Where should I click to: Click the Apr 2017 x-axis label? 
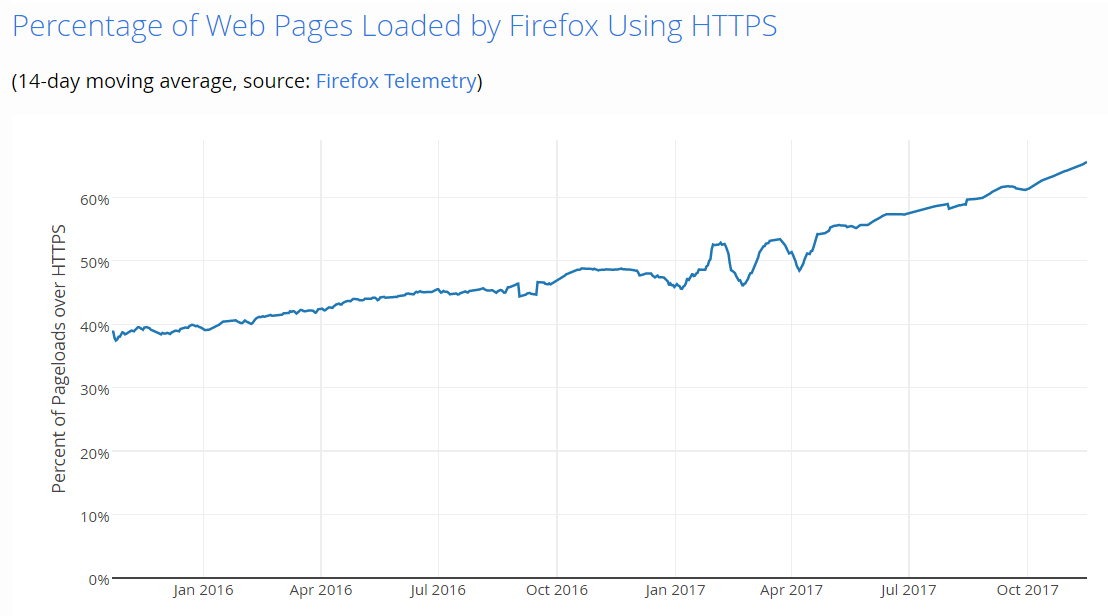coord(791,590)
